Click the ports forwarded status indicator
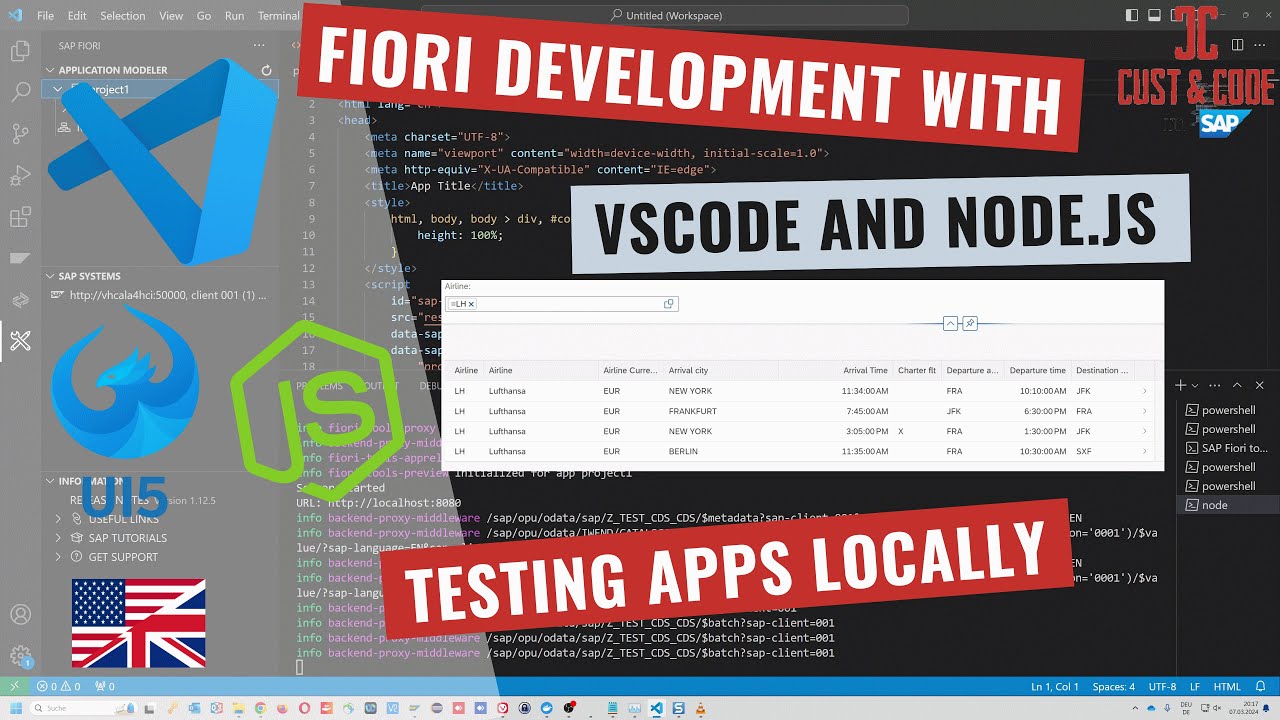The height and width of the screenshot is (720, 1280). point(104,687)
